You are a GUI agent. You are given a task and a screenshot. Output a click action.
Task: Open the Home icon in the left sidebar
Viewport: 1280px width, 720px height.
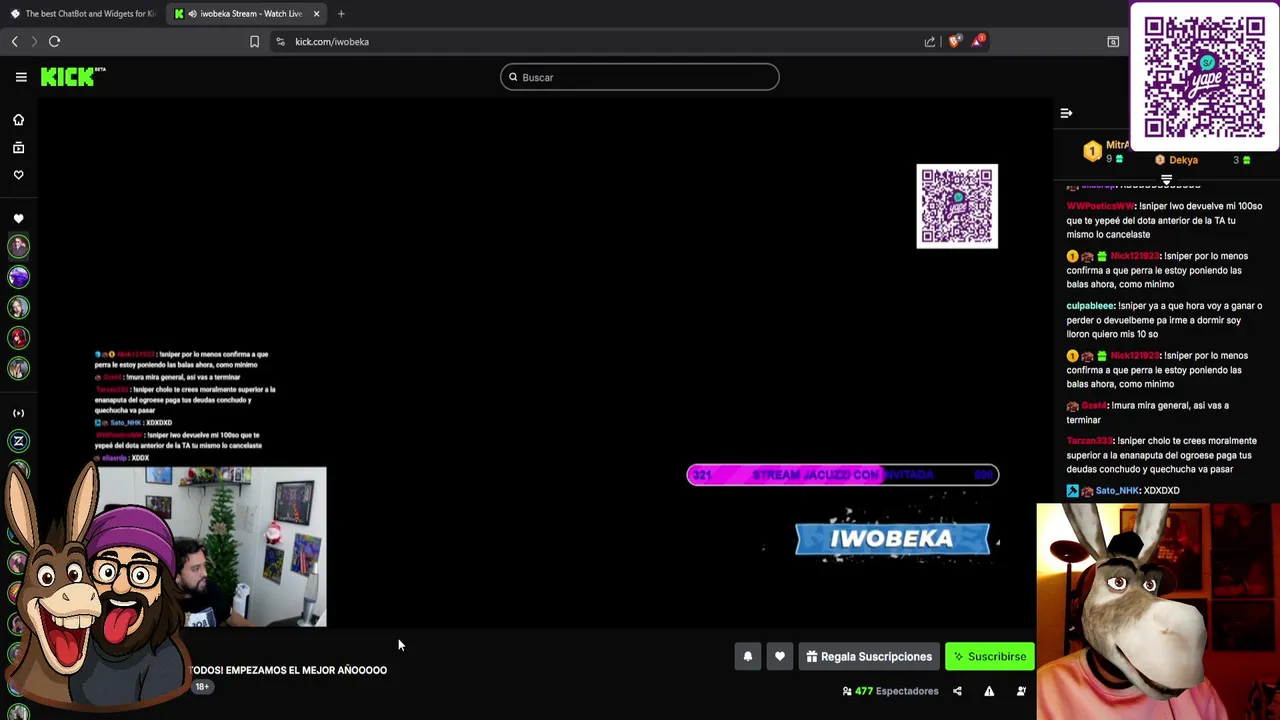[x=18, y=120]
